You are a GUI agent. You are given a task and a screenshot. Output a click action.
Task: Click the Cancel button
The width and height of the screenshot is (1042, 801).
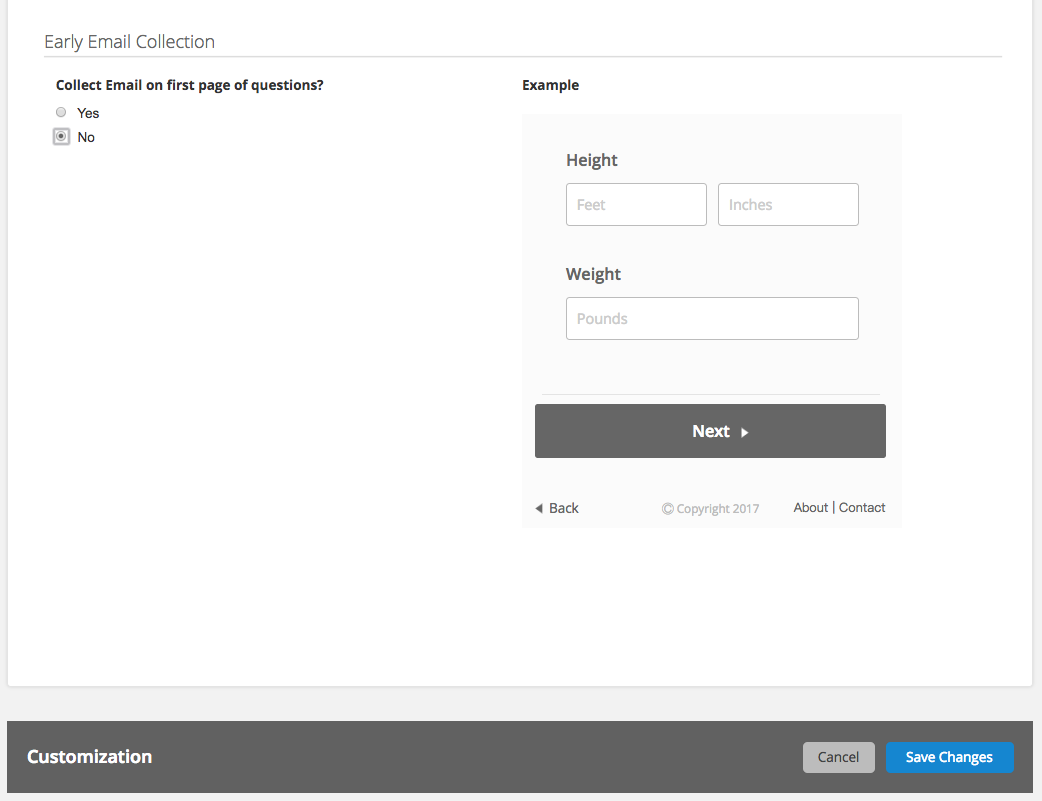[839, 757]
